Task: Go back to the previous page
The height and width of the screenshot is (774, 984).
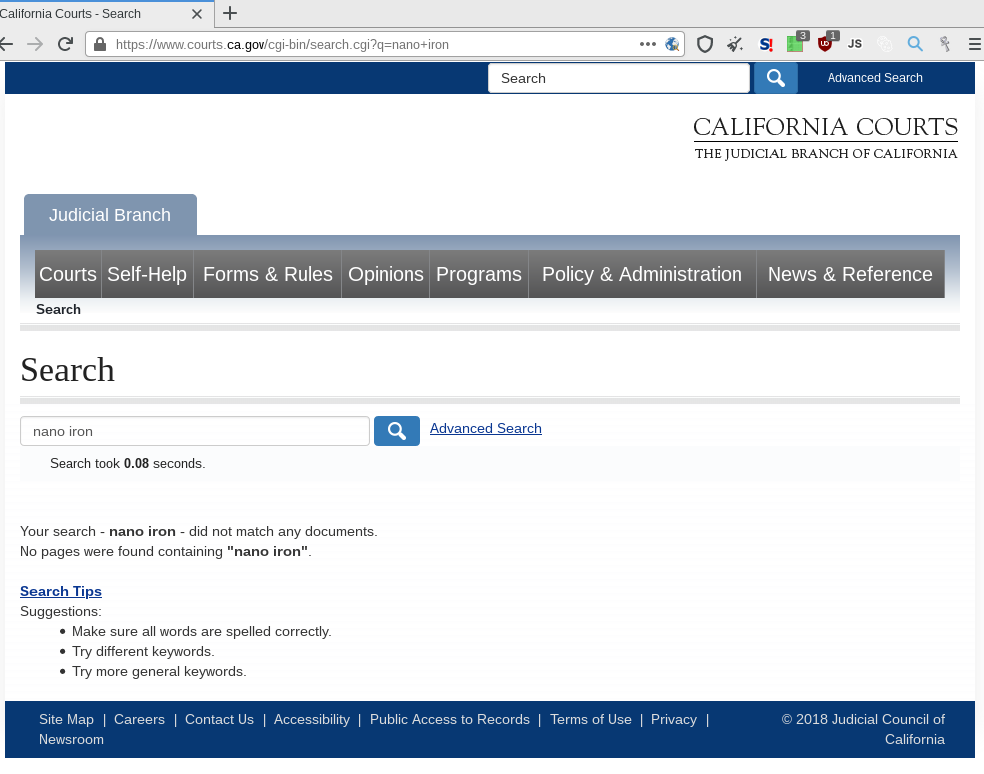Action: [x=6, y=45]
